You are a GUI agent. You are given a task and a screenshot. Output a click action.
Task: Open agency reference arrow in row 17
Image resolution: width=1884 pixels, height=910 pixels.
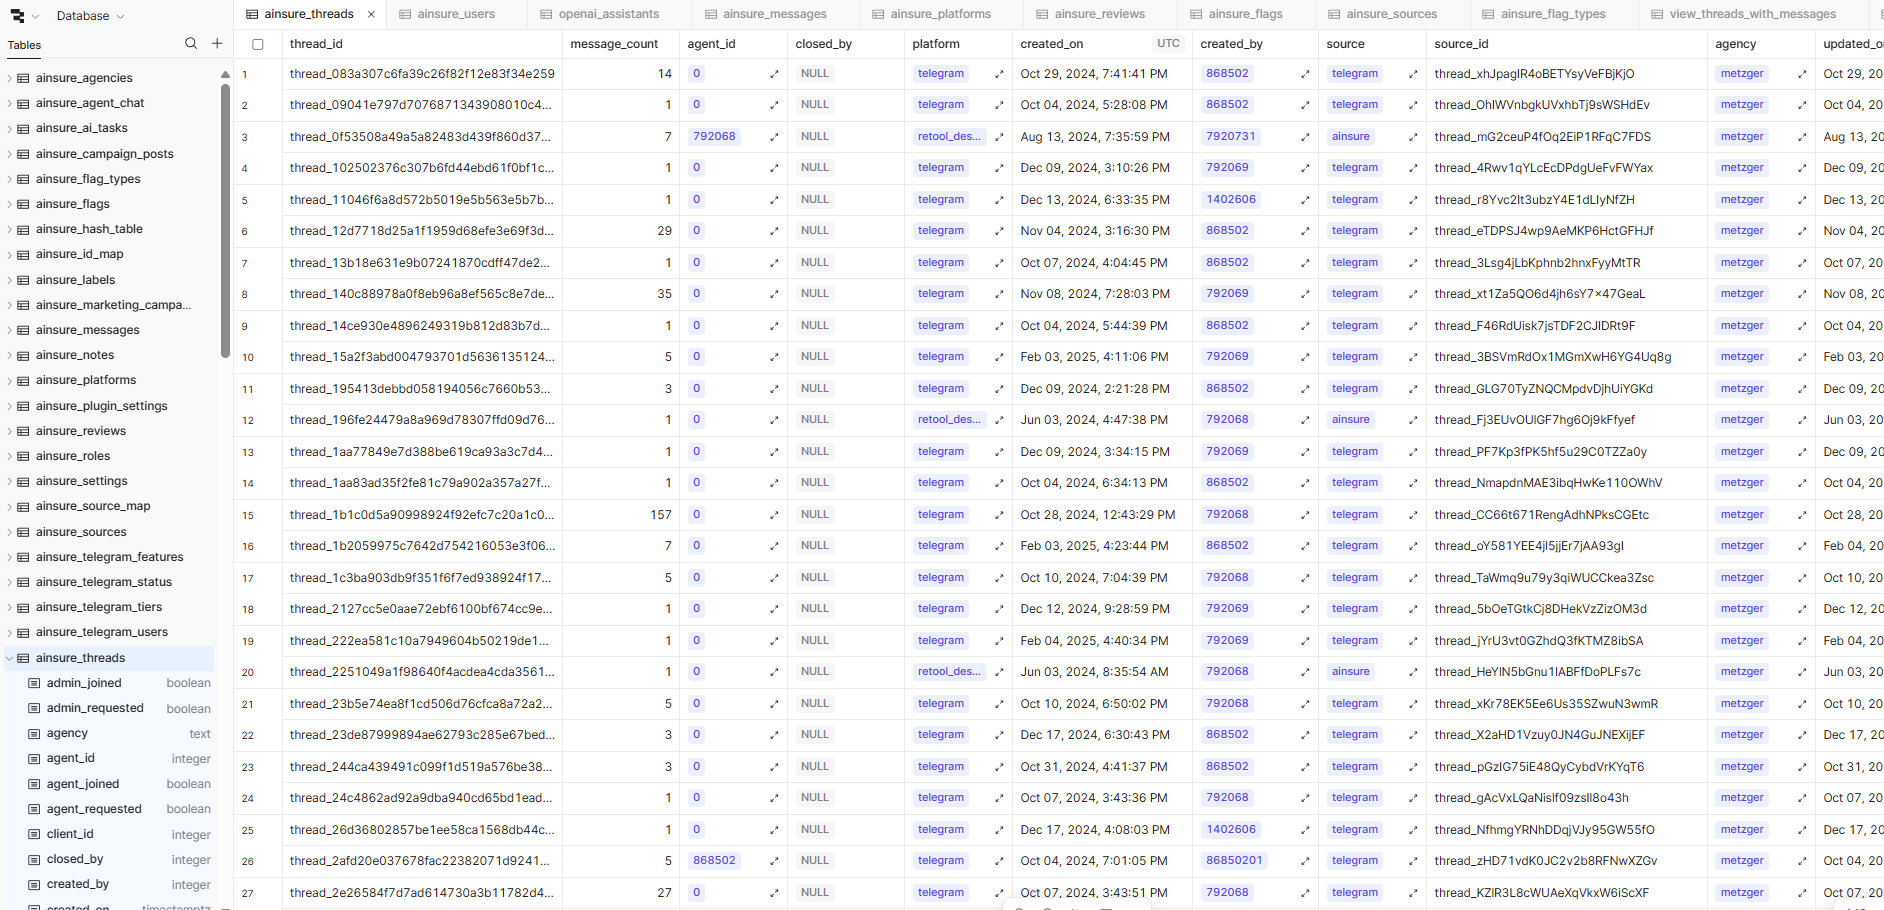tap(1802, 578)
